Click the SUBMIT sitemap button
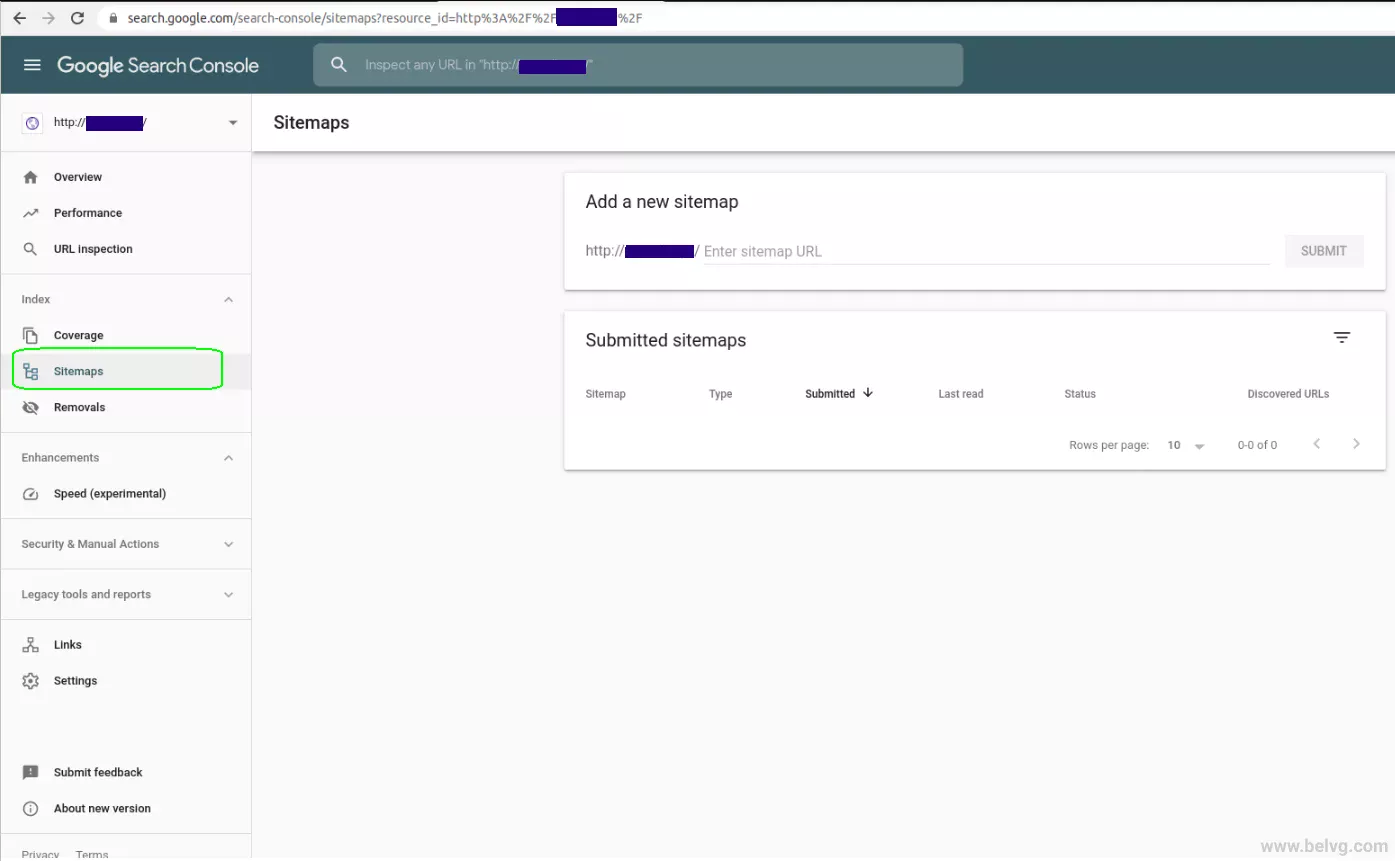The width and height of the screenshot is (1395, 861). pos(1324,251)
